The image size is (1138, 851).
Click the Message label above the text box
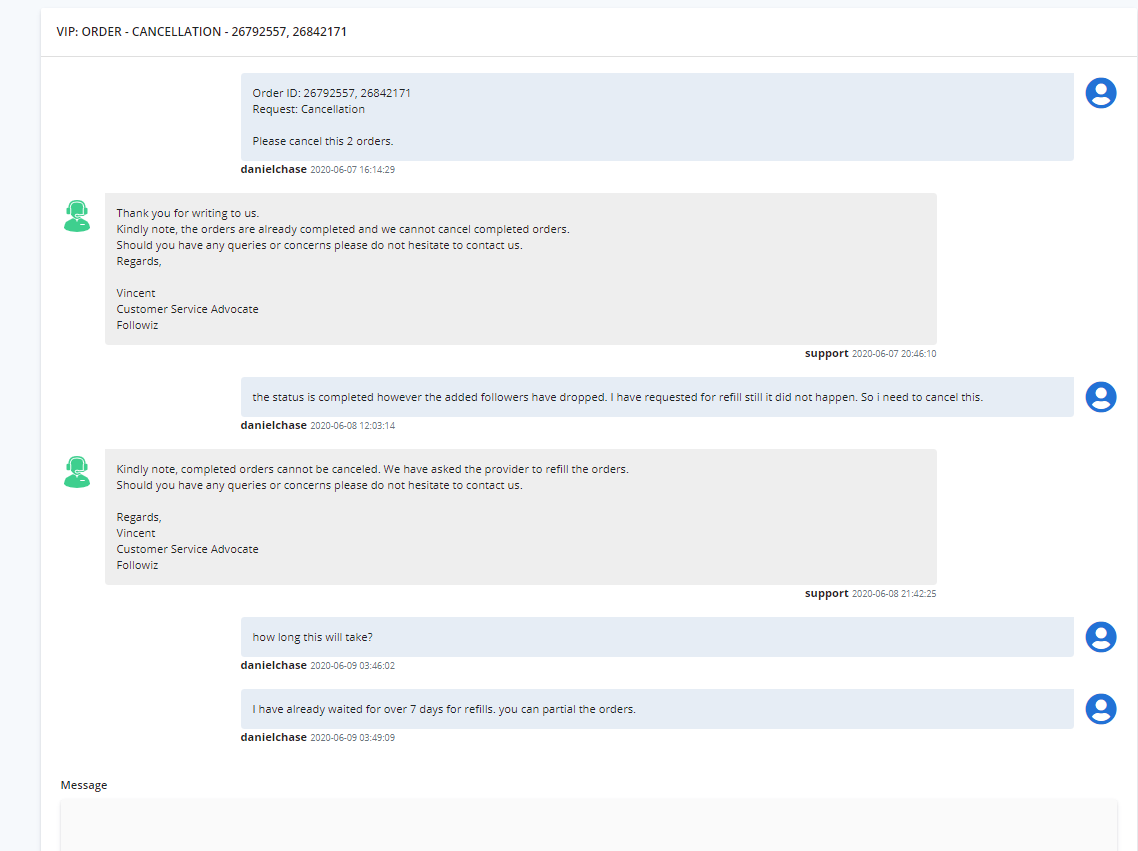click(x=84, y=785)
